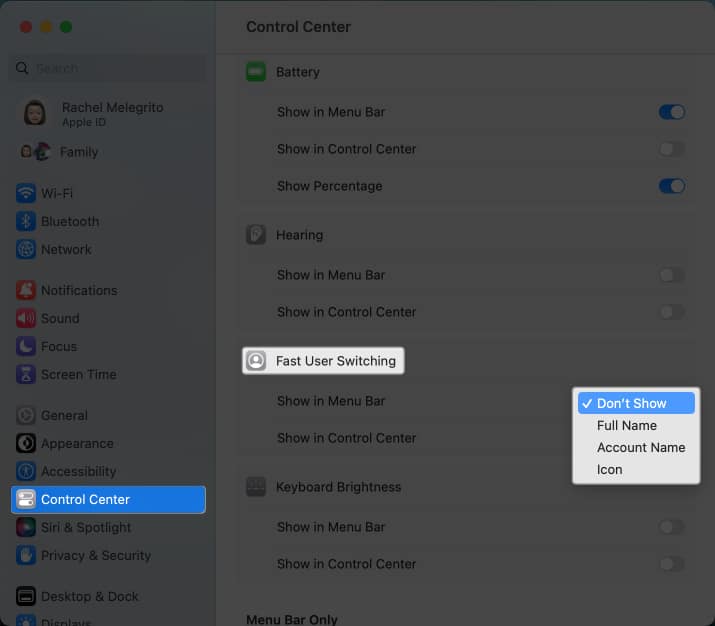Click Fast User Switching heading
Viewport: 715px width, 626px height.
pos(336,361)
